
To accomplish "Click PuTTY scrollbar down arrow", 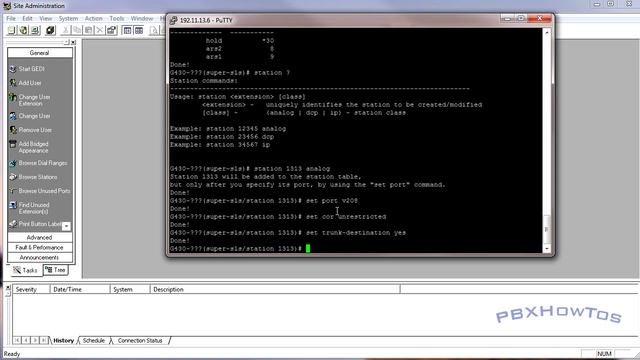I will click(547, 249).
